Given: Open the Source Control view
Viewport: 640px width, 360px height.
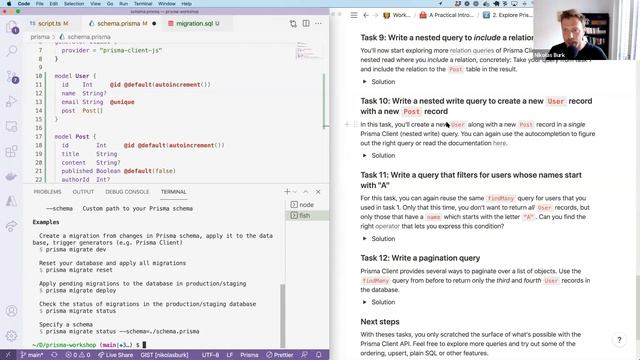Looking at the screenshot, I should click(12, 76).
